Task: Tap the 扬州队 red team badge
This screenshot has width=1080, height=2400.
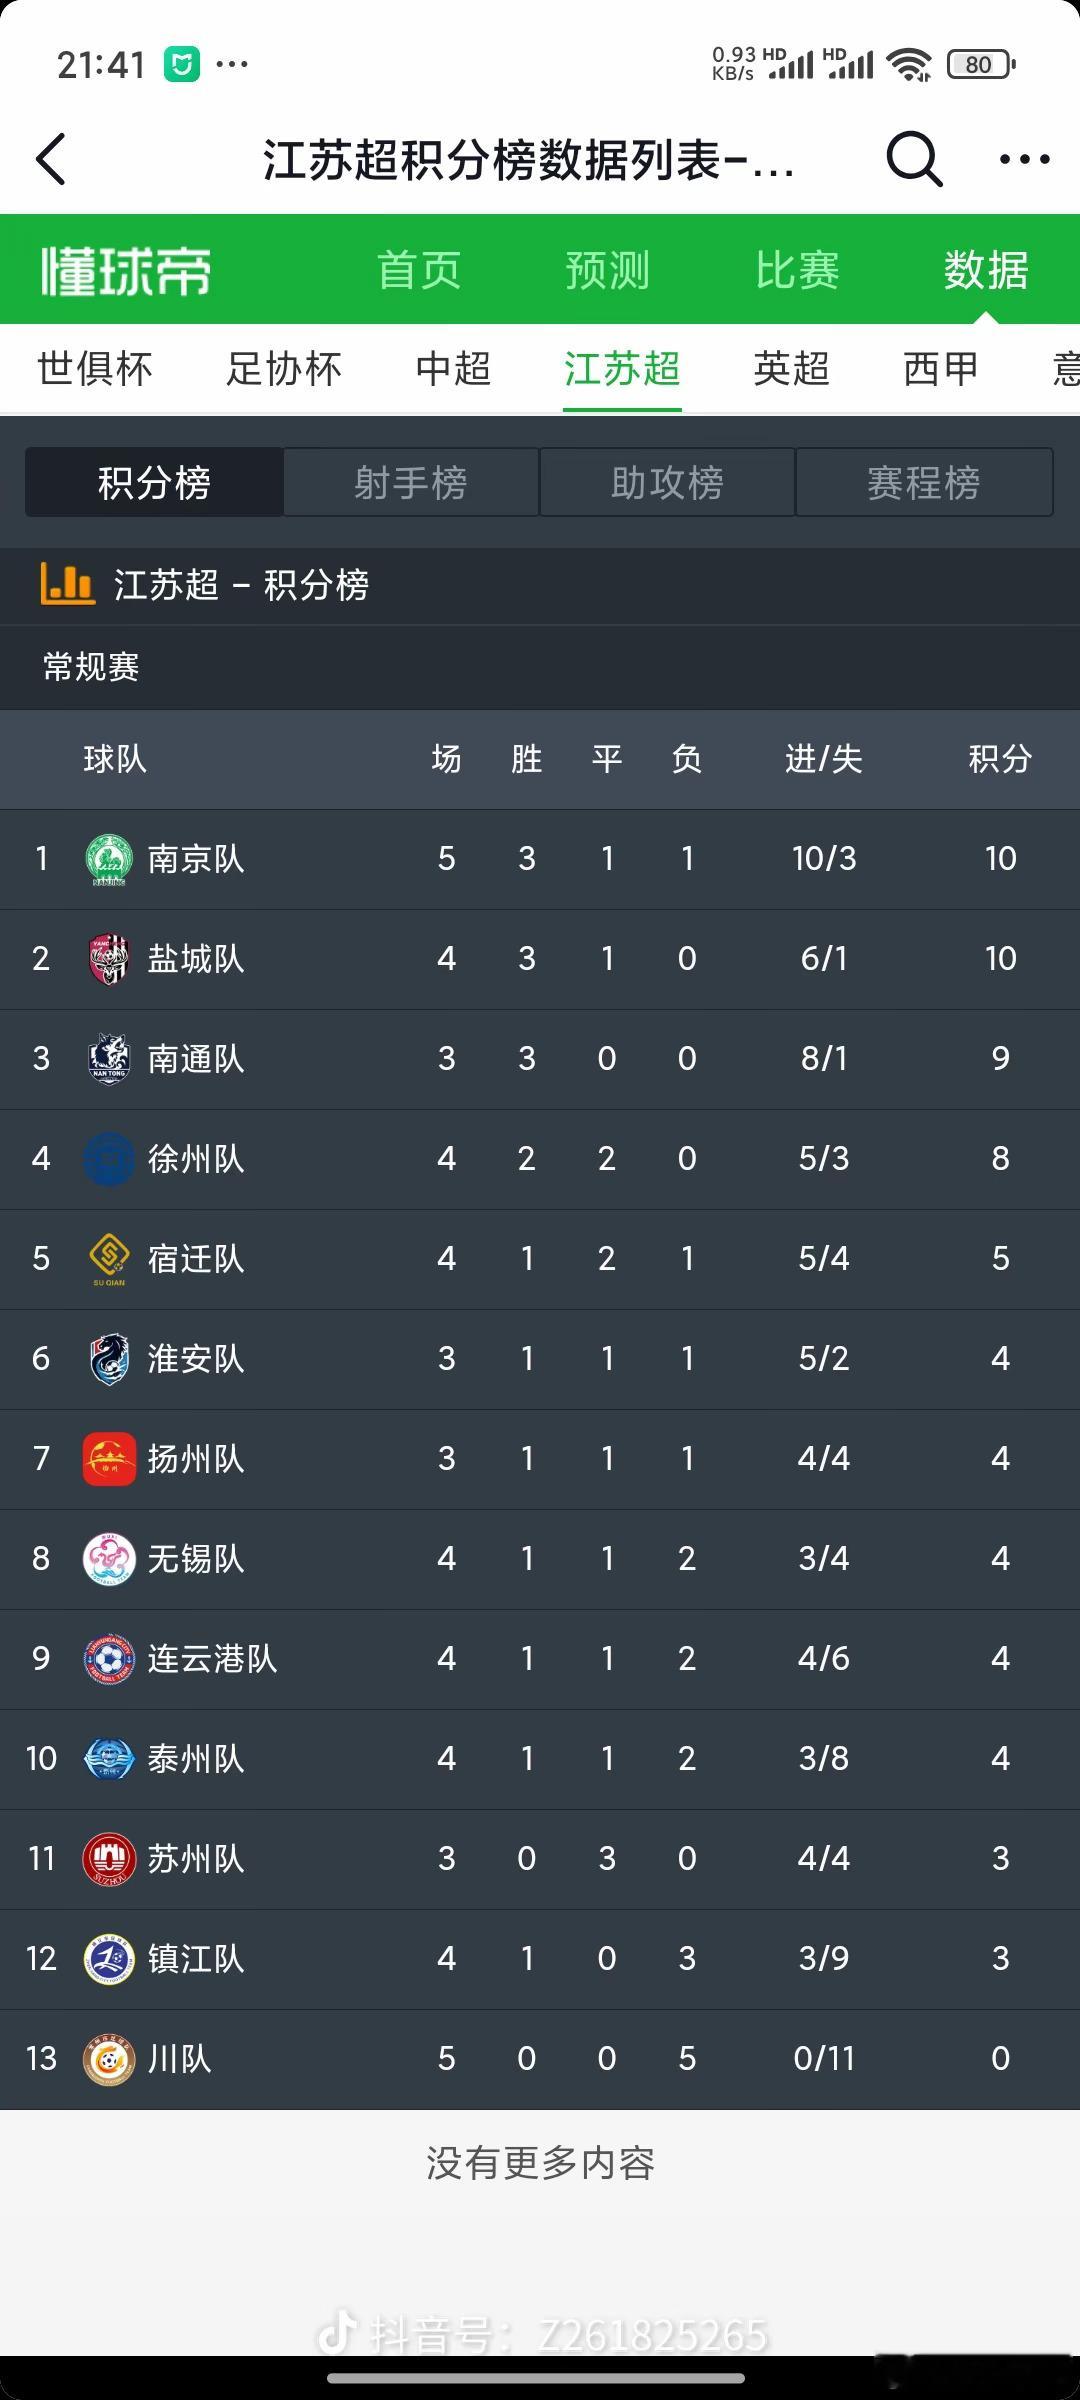Action: [x=109, y=1459]
